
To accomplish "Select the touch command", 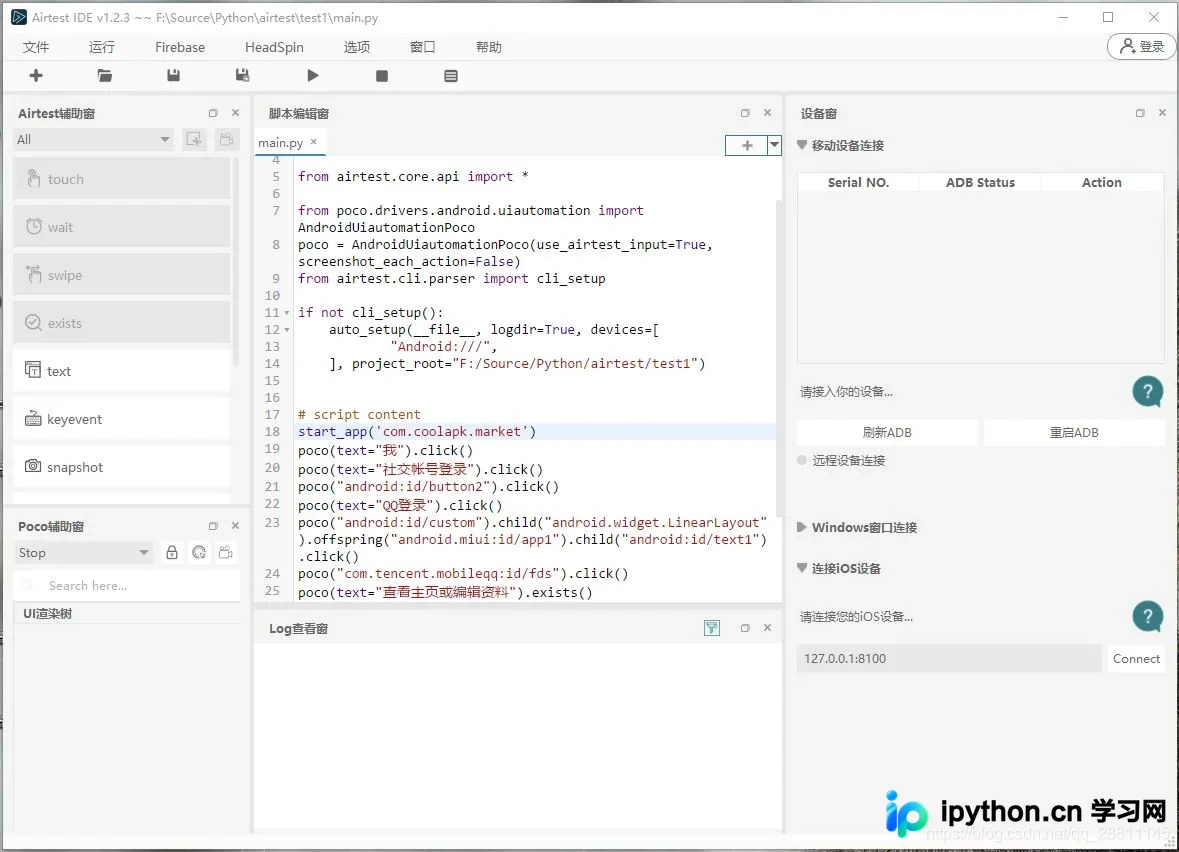I will pyautogui.click(x=121, y=179).
